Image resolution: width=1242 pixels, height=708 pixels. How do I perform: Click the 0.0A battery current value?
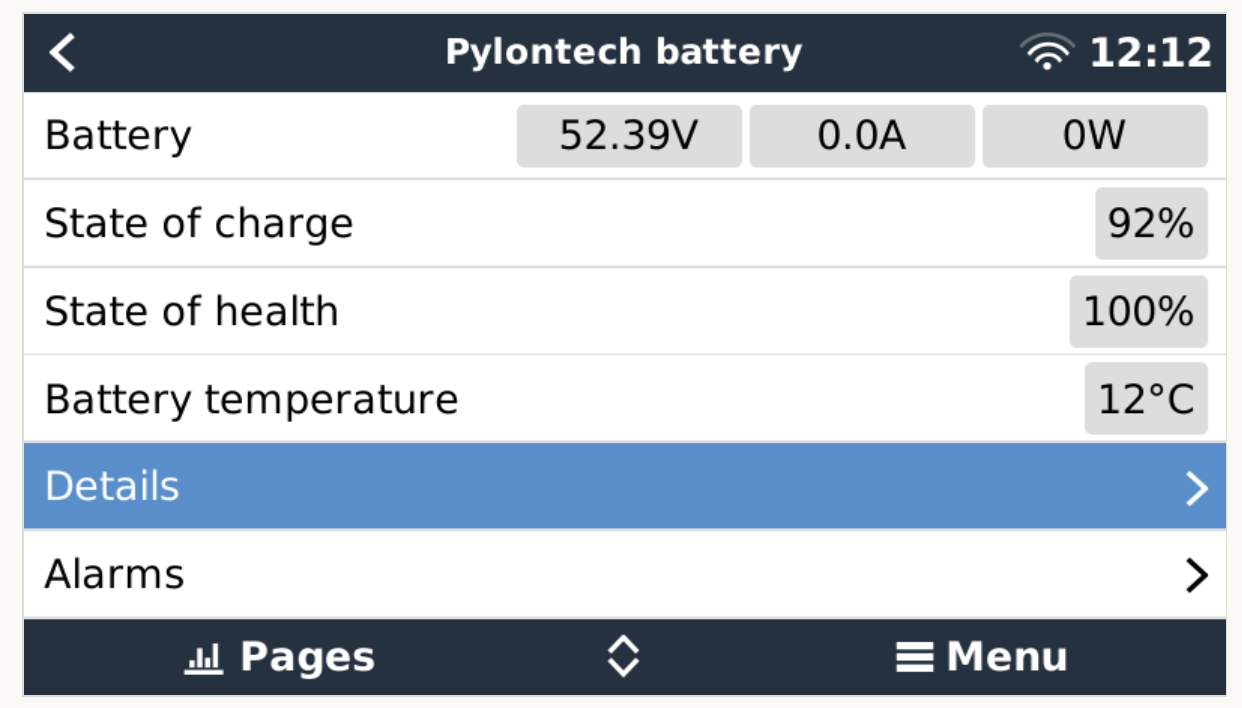pos(862,136)
